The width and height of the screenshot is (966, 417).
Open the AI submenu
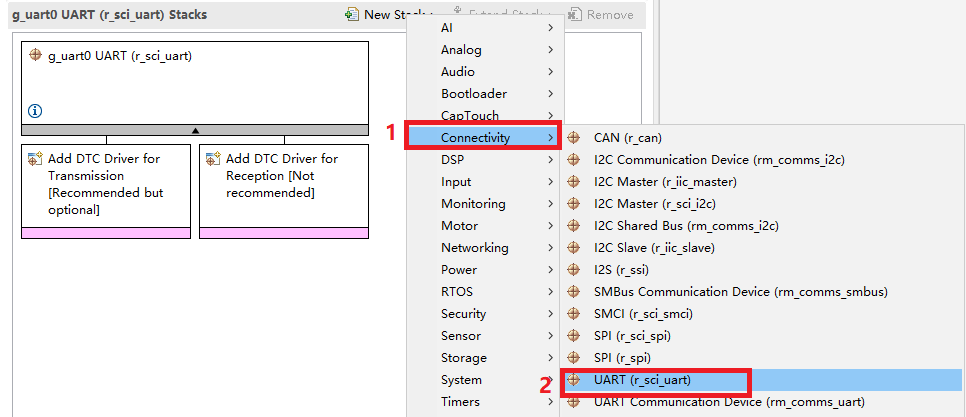click(x=485, y=28)
